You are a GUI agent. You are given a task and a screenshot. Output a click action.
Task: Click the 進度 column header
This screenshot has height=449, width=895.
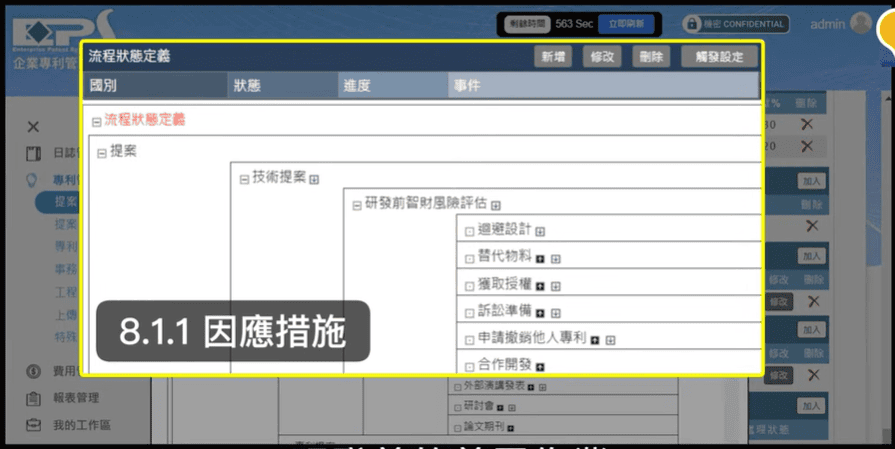click(x=357, y=86)
